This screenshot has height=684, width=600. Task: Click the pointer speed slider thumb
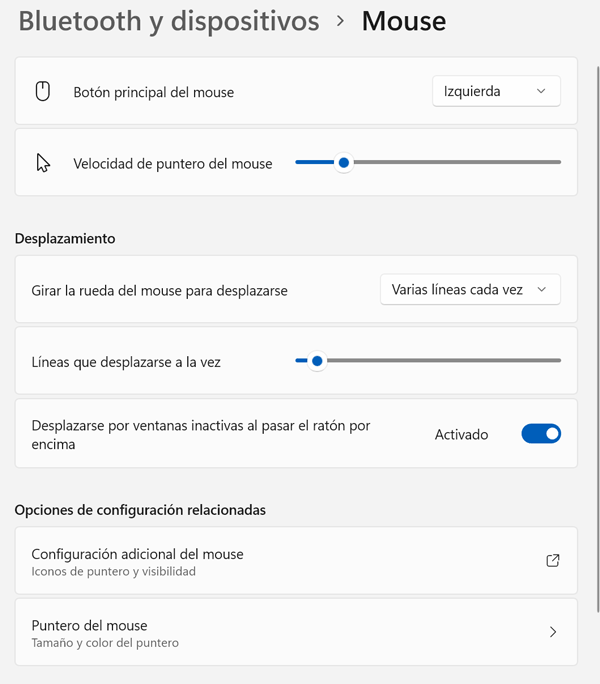pyautogui.click(x=343, y=162)
